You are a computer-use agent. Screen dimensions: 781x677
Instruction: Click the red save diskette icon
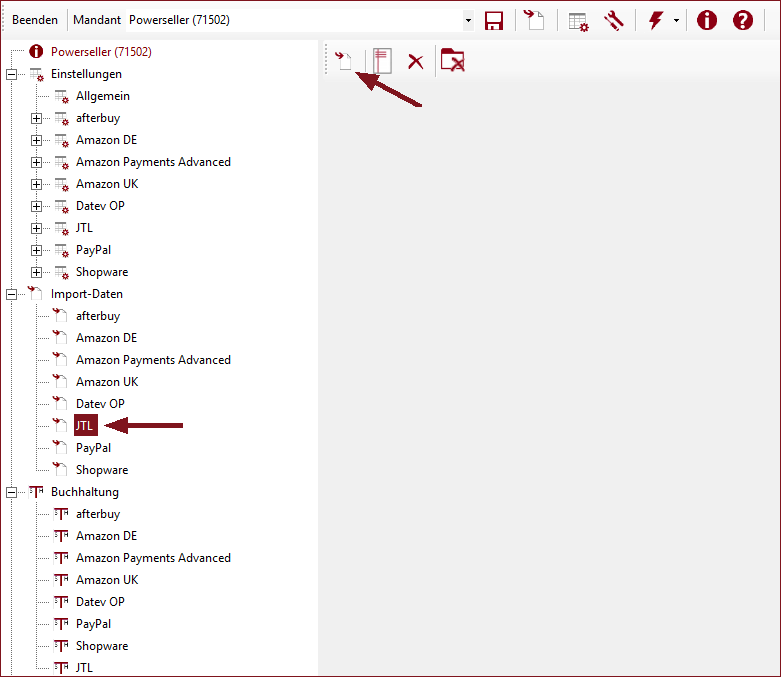(493, 21)
